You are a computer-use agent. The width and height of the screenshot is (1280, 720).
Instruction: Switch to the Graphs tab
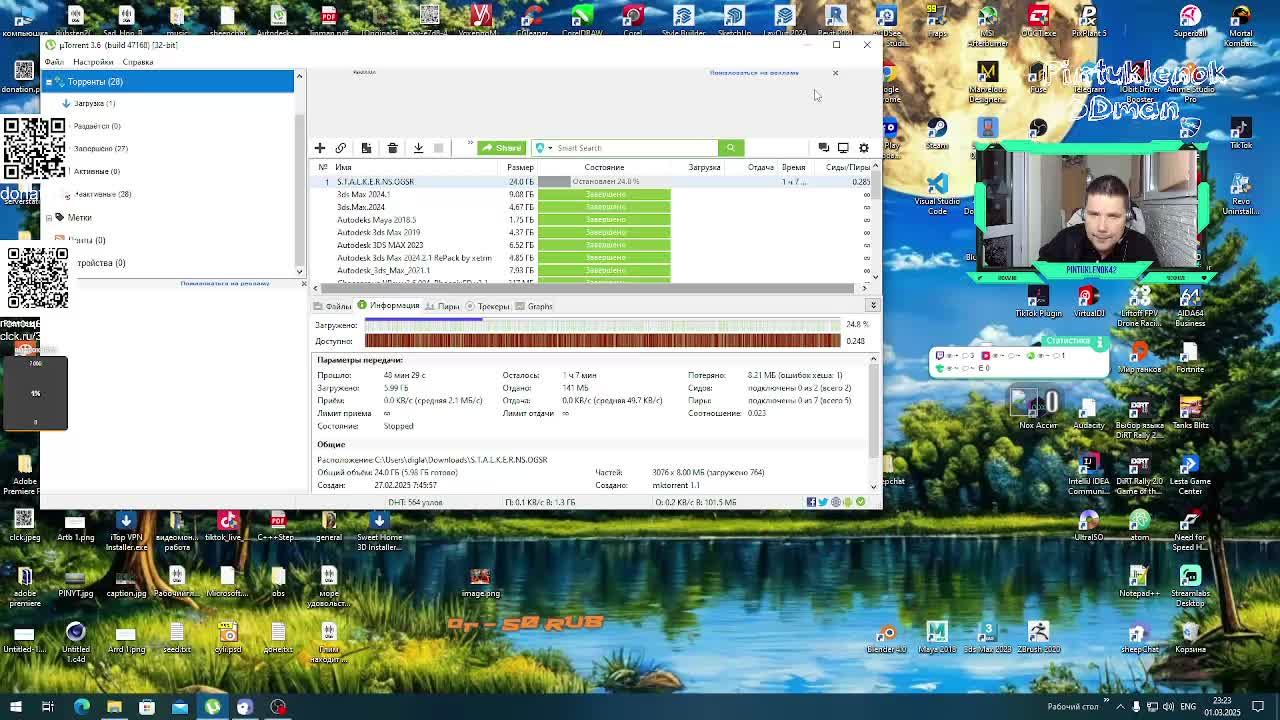(535, 306)
